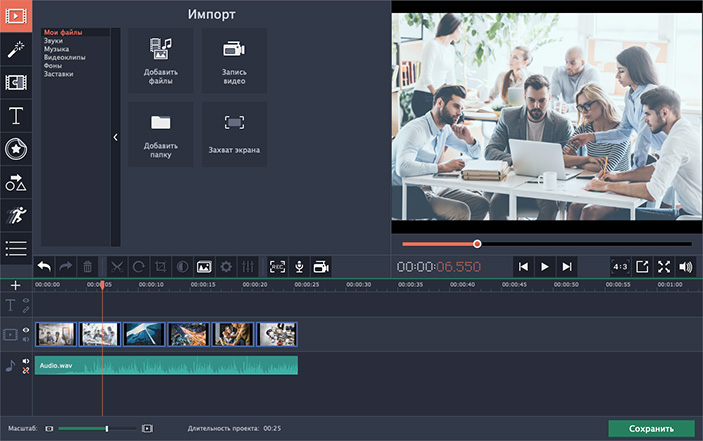703x441 pixels.
Task: Toggle visibility of the video track
Action: pyautogui.click(x=26, y=329)
